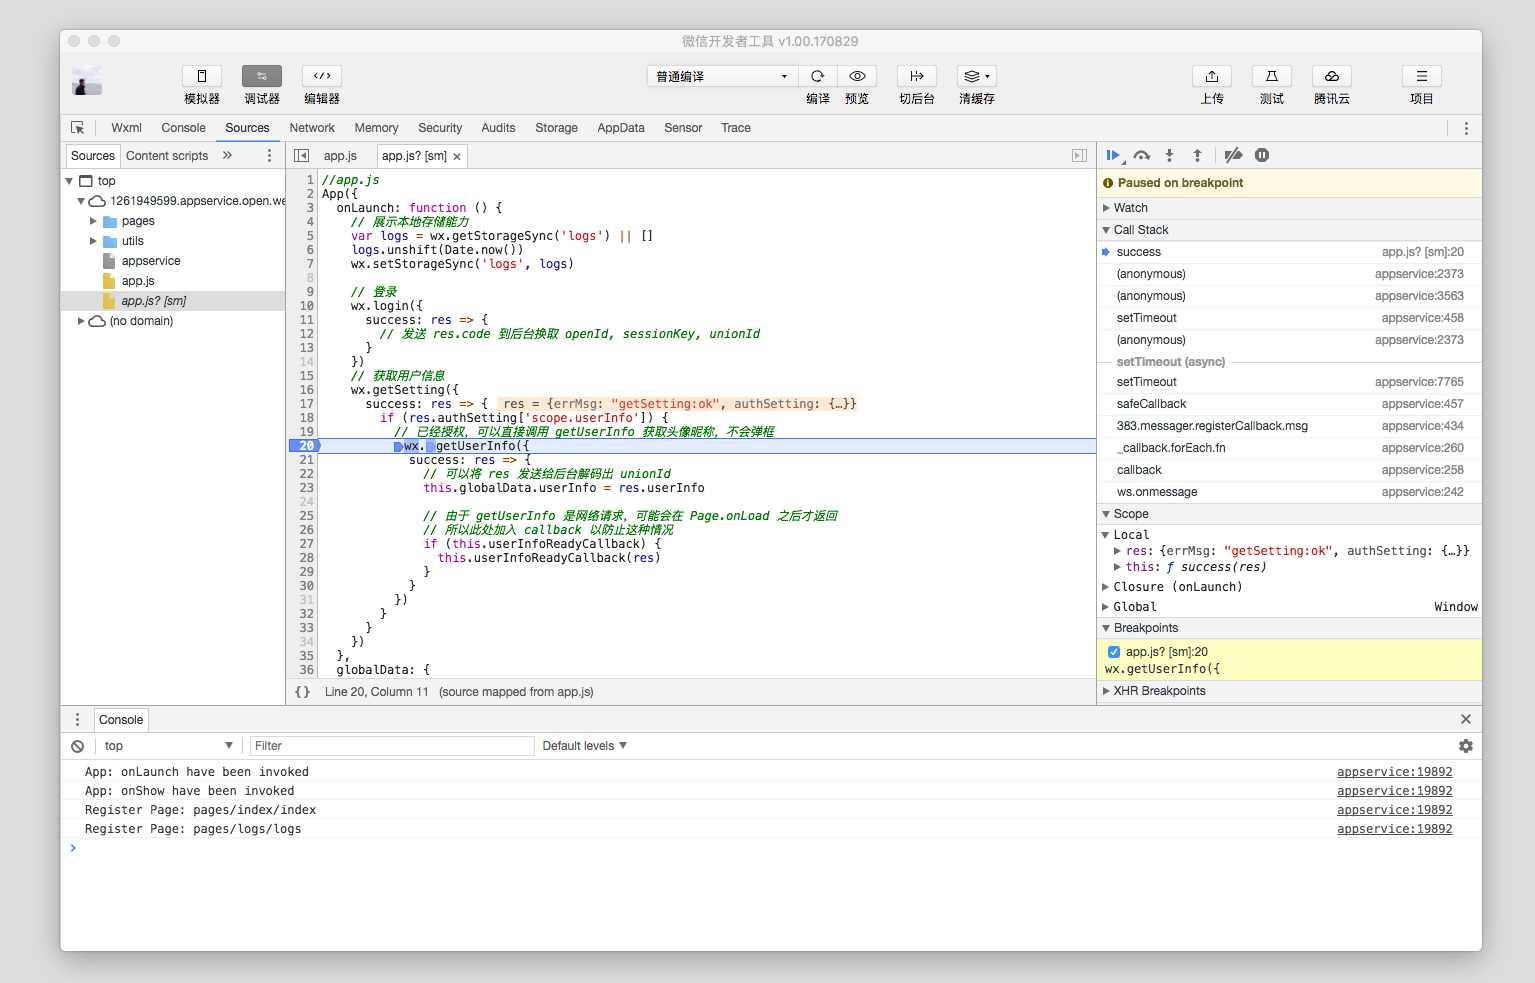Expand the Watch section
The image size is (1535, 983).
1130,208
